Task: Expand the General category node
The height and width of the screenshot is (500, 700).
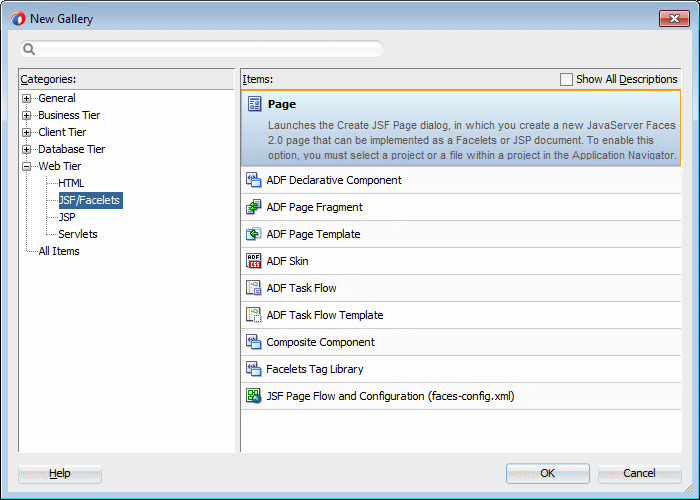Action: pyautogui.click(x=26, y=98)
